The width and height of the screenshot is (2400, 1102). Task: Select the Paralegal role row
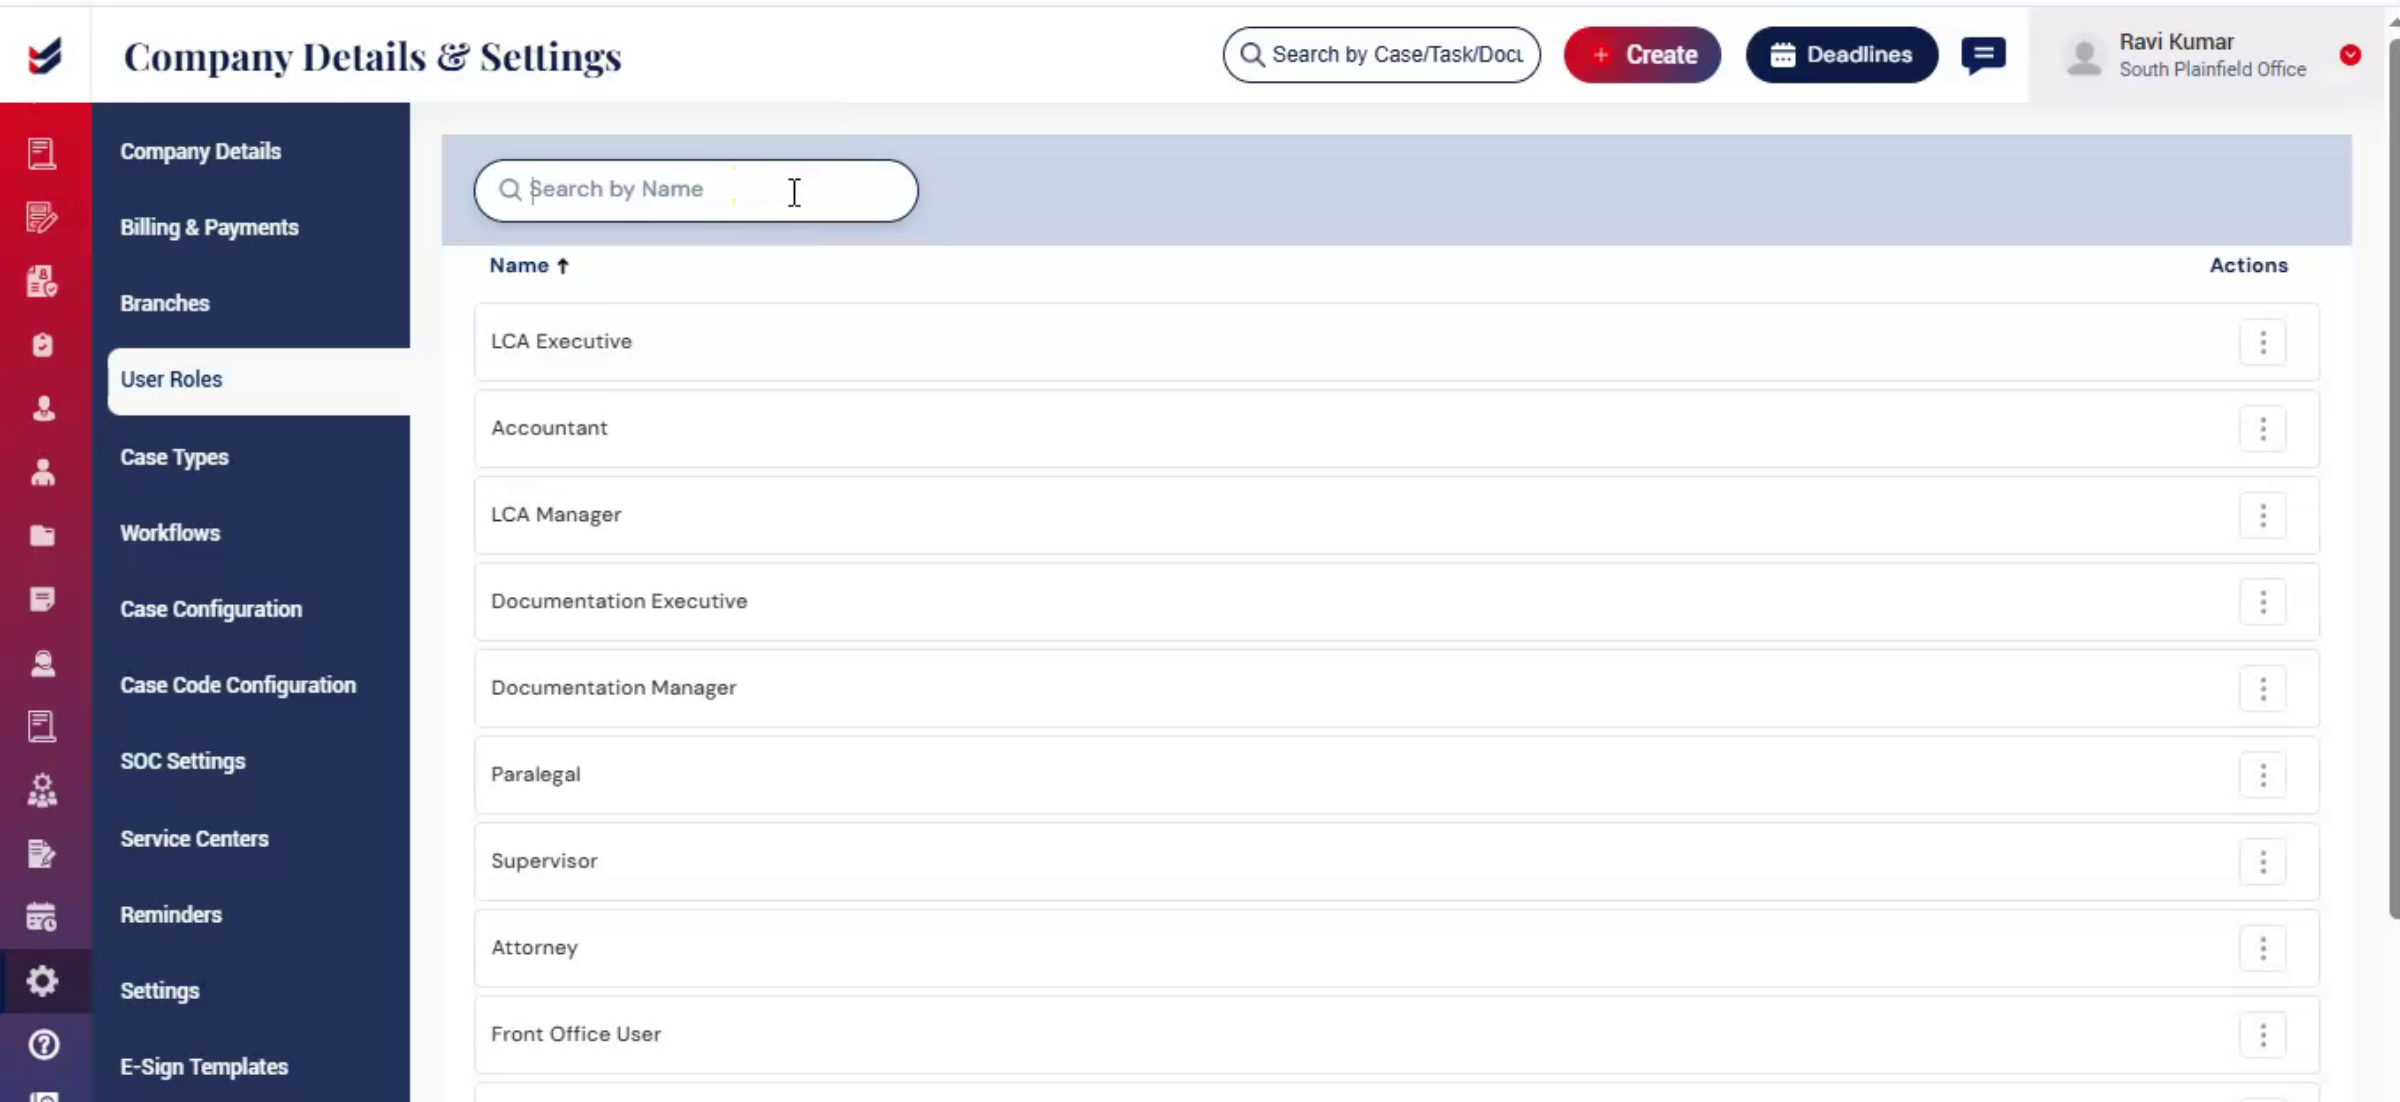point(1396,775)
